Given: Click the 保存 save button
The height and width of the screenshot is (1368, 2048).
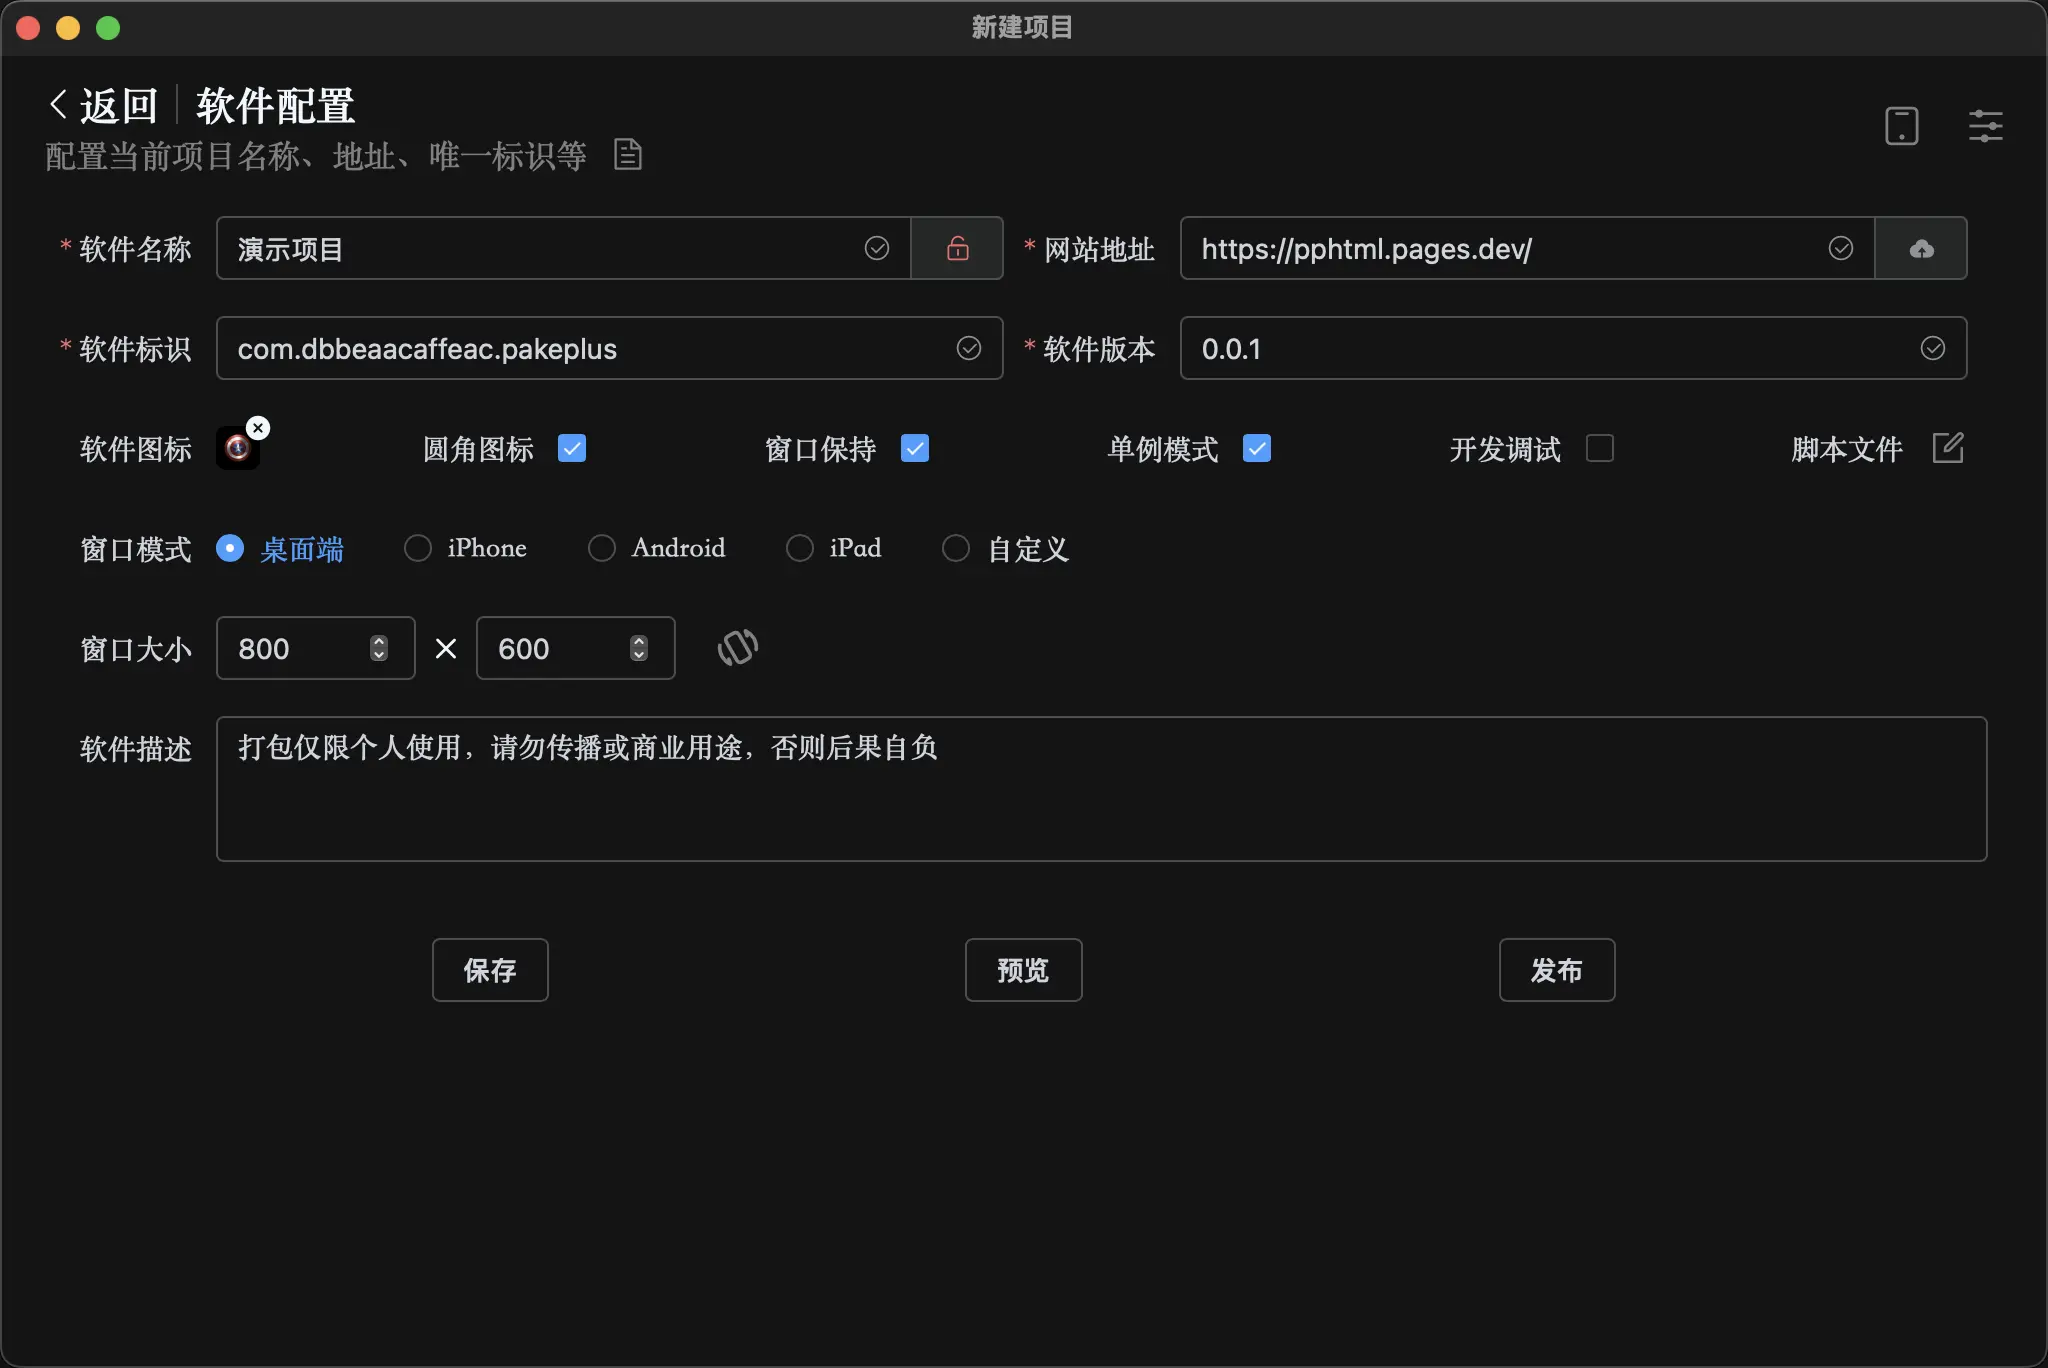Looking at the screenshot, I should (489, 969).
